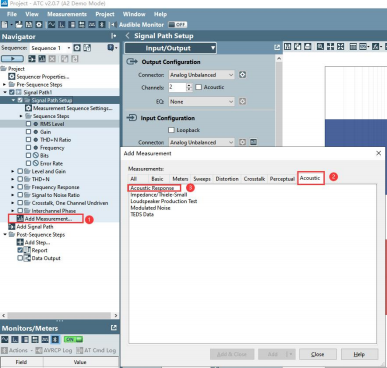Click the Run Sequence play button
Viewport: 387px width, 368px height.
[x=12, y=59]
